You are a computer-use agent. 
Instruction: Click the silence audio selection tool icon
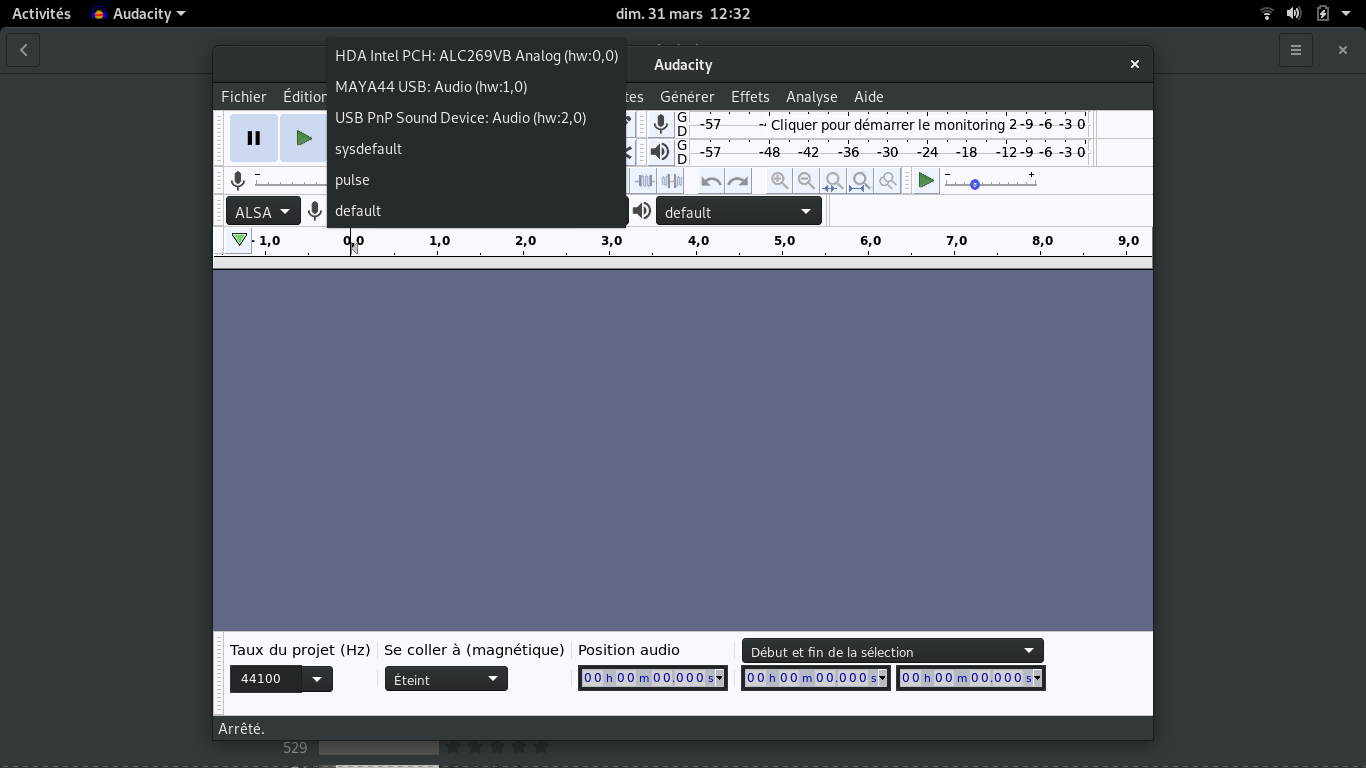point(672,181)
